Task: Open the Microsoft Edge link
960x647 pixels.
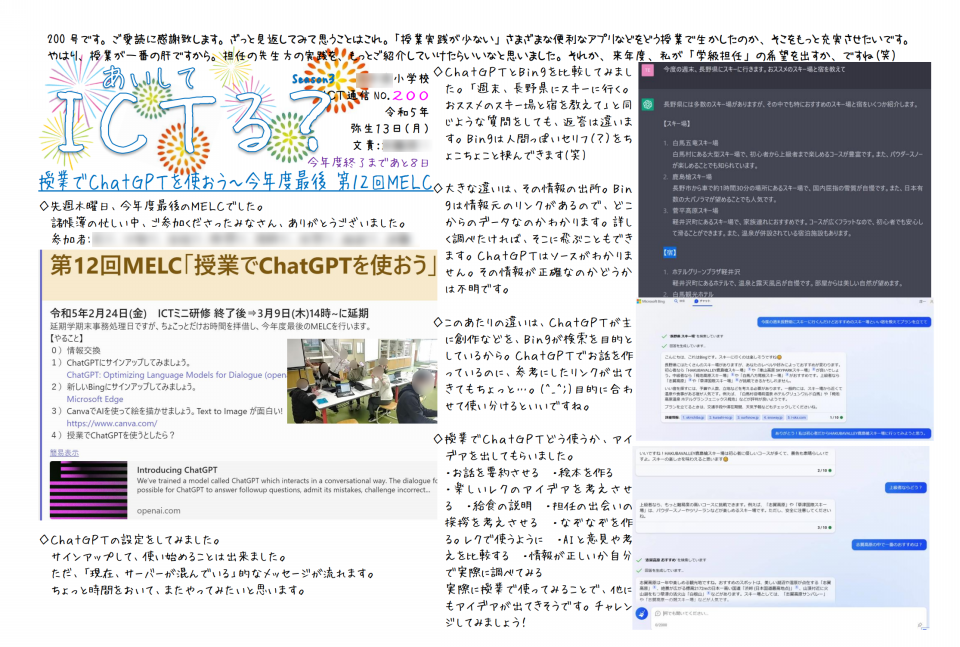Action: pos(95,399)
